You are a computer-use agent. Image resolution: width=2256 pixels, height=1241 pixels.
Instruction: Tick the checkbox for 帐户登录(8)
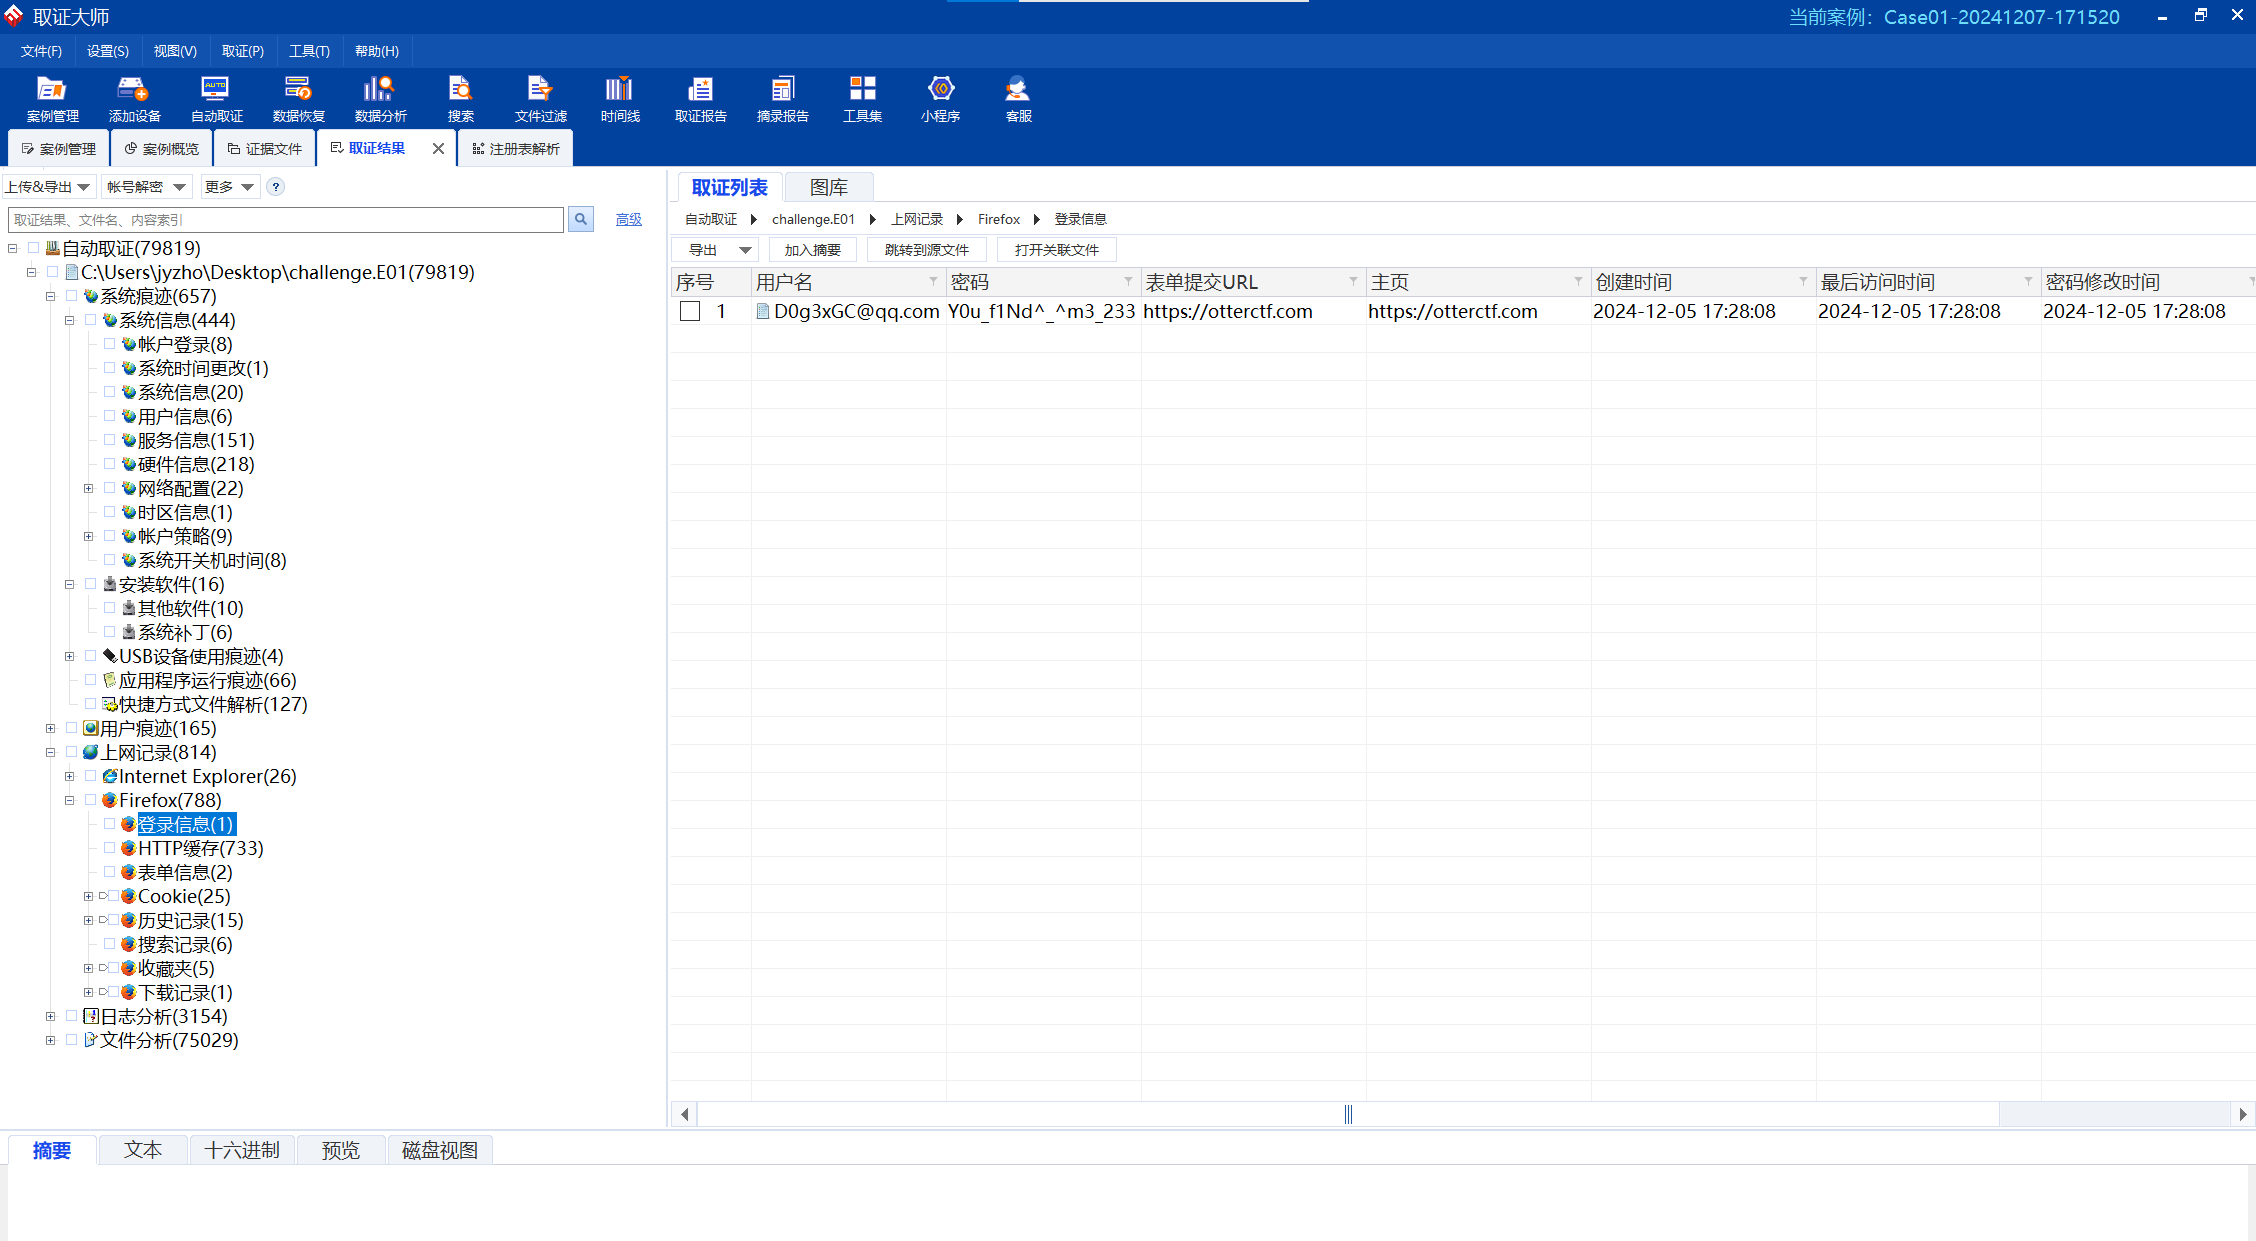[110, 344]
